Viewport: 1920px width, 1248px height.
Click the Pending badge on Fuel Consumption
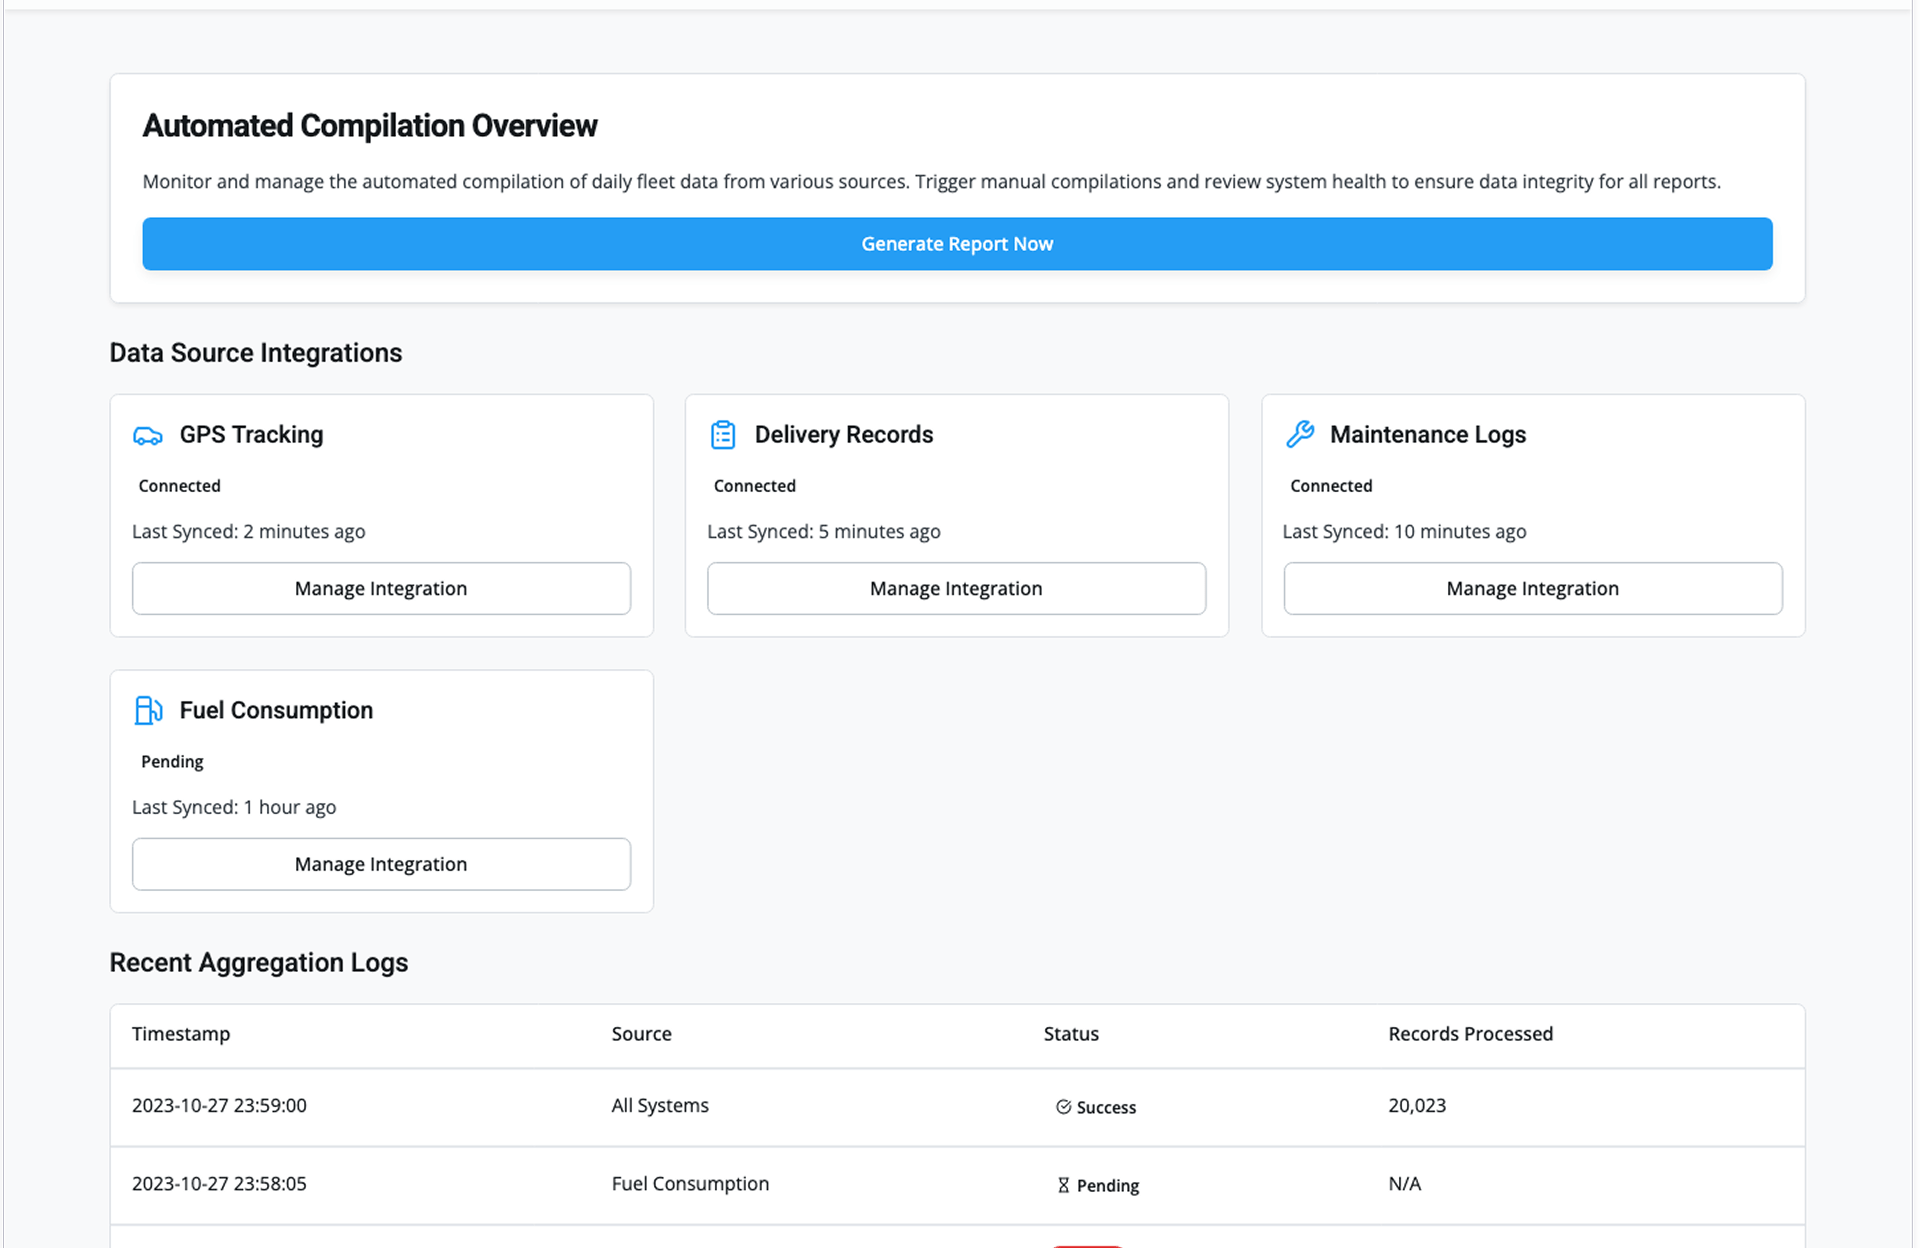pos(172,762)
